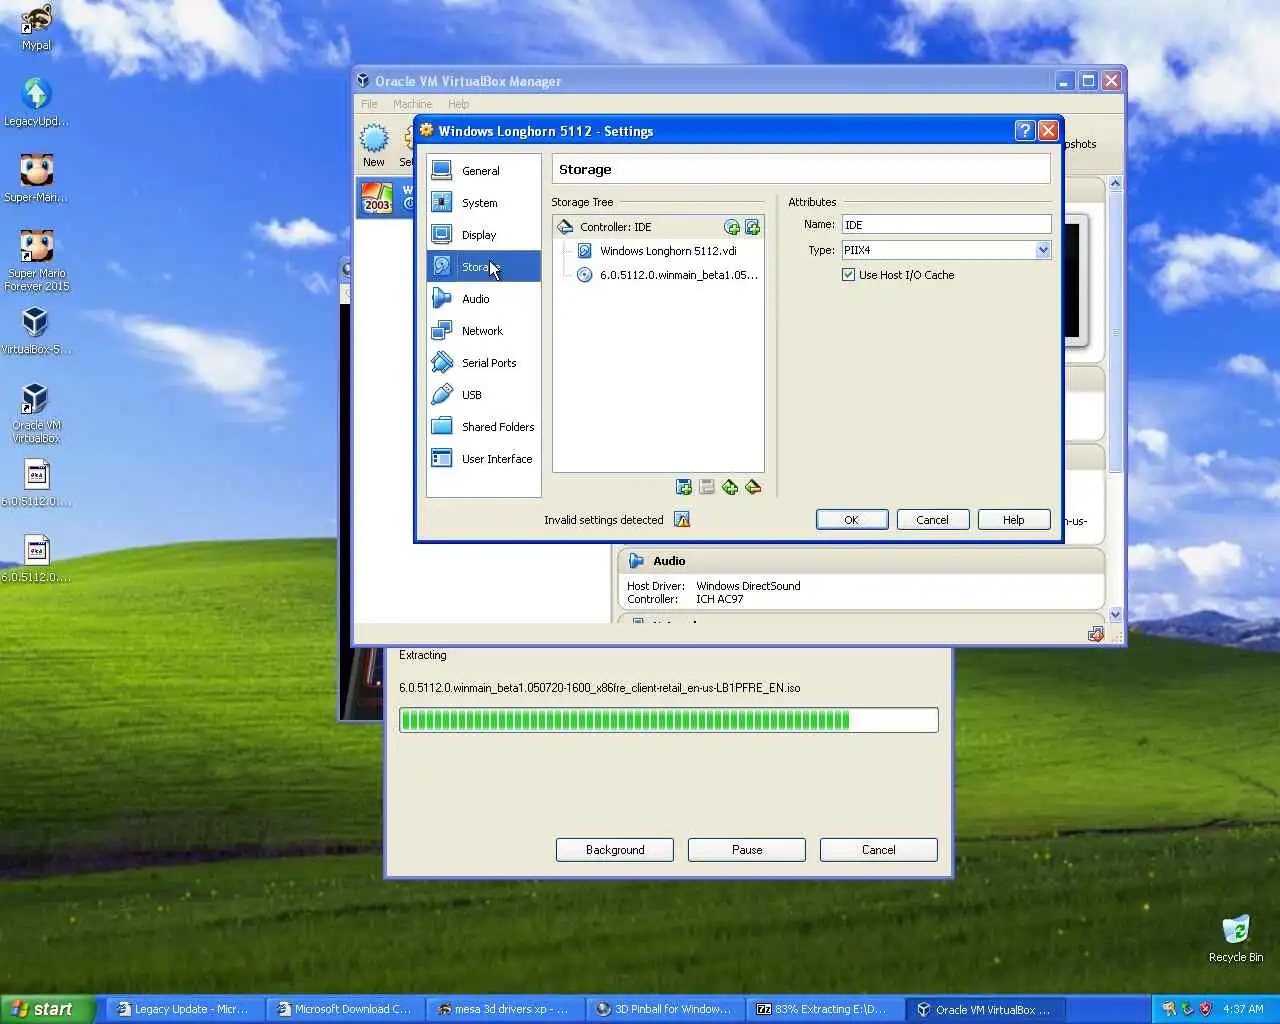
Task: Open the Display settings category
Action: point(484,235)
